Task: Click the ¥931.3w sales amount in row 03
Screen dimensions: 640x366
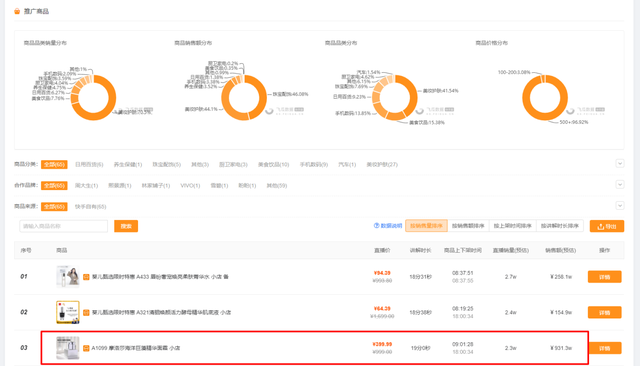Action: pyautogui.click(x=561, y=348)
